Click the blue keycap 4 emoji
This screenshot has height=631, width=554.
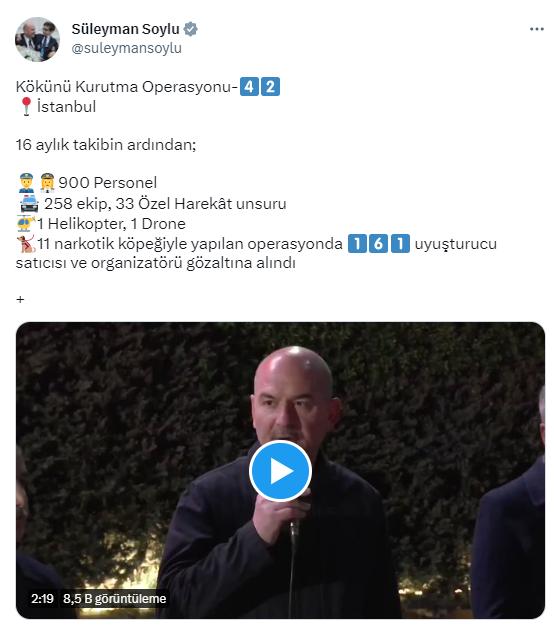point(249,87)
